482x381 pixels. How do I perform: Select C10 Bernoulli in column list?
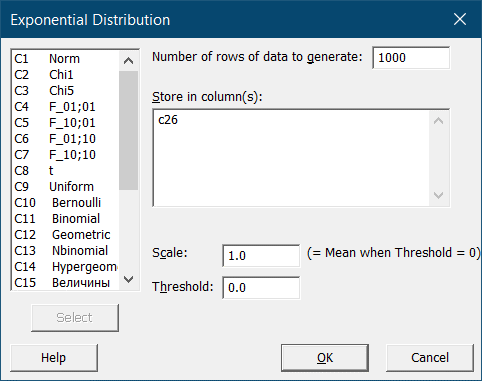(65, 203)
